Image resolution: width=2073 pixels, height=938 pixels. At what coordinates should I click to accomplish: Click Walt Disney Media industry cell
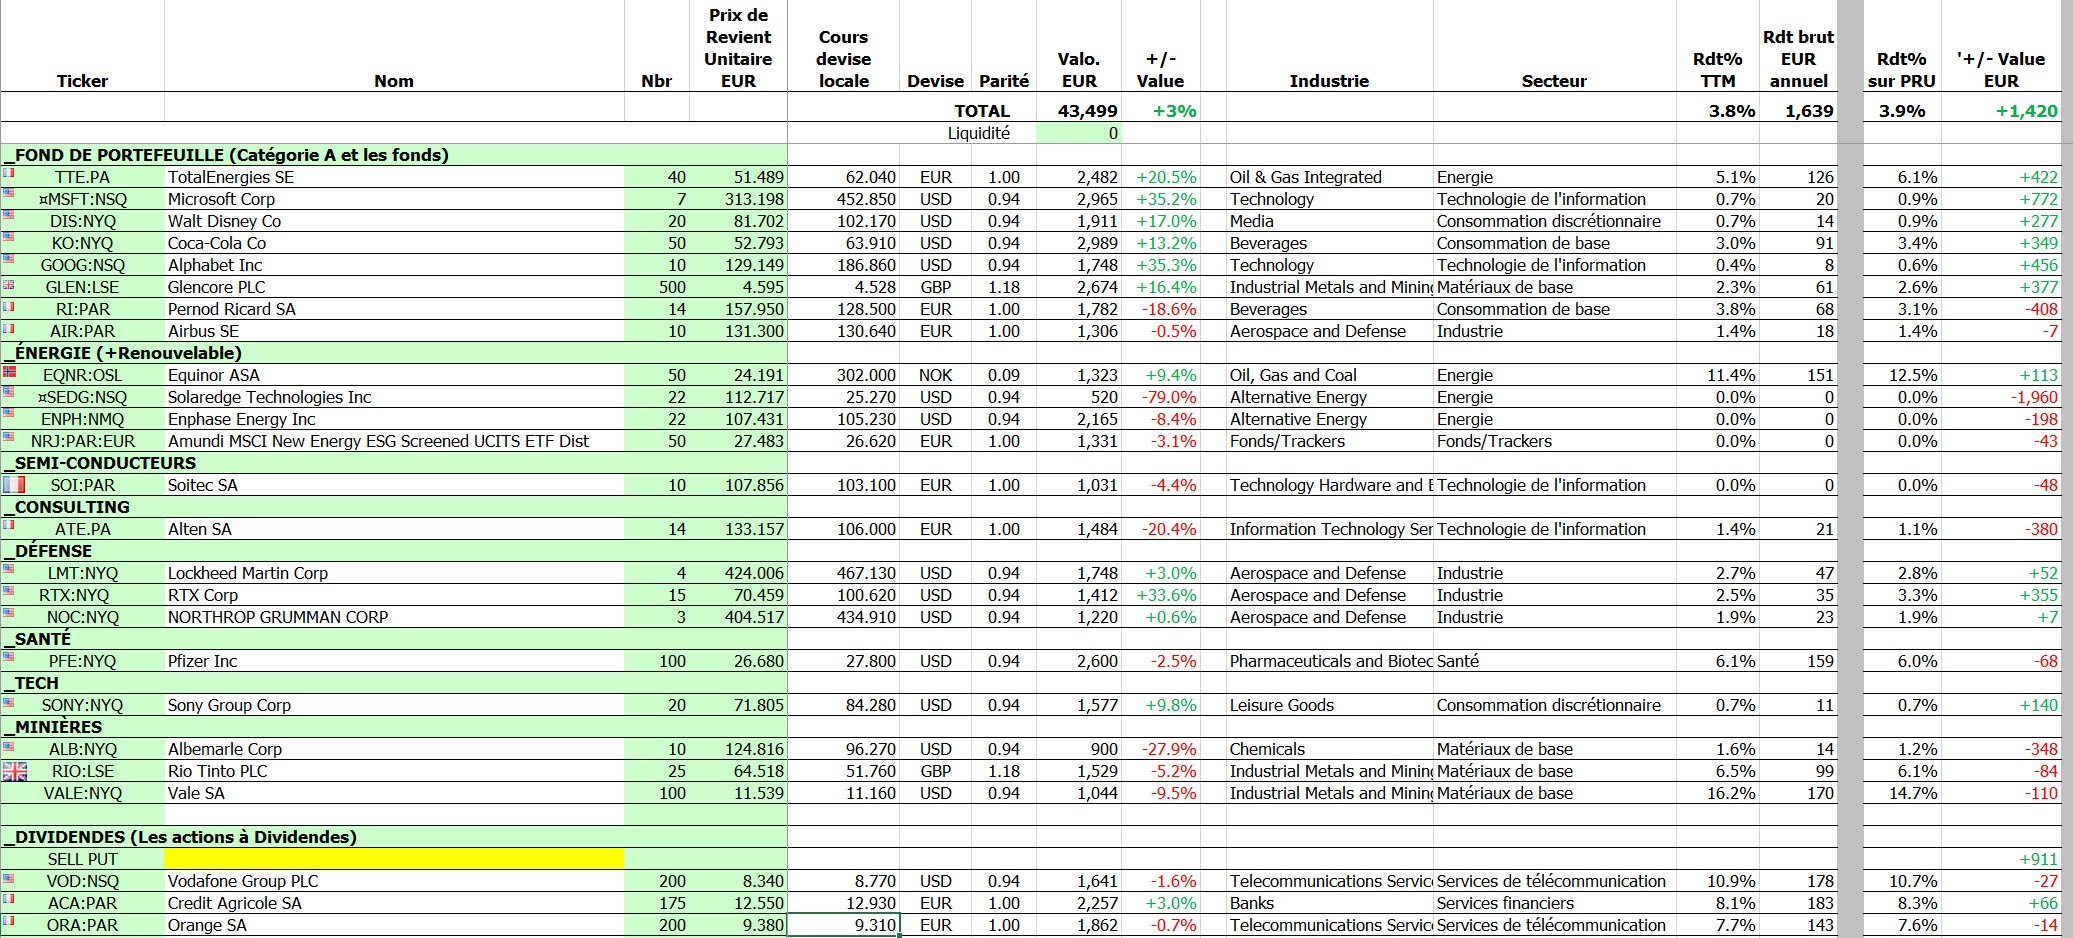click(x=1329, y=221)
